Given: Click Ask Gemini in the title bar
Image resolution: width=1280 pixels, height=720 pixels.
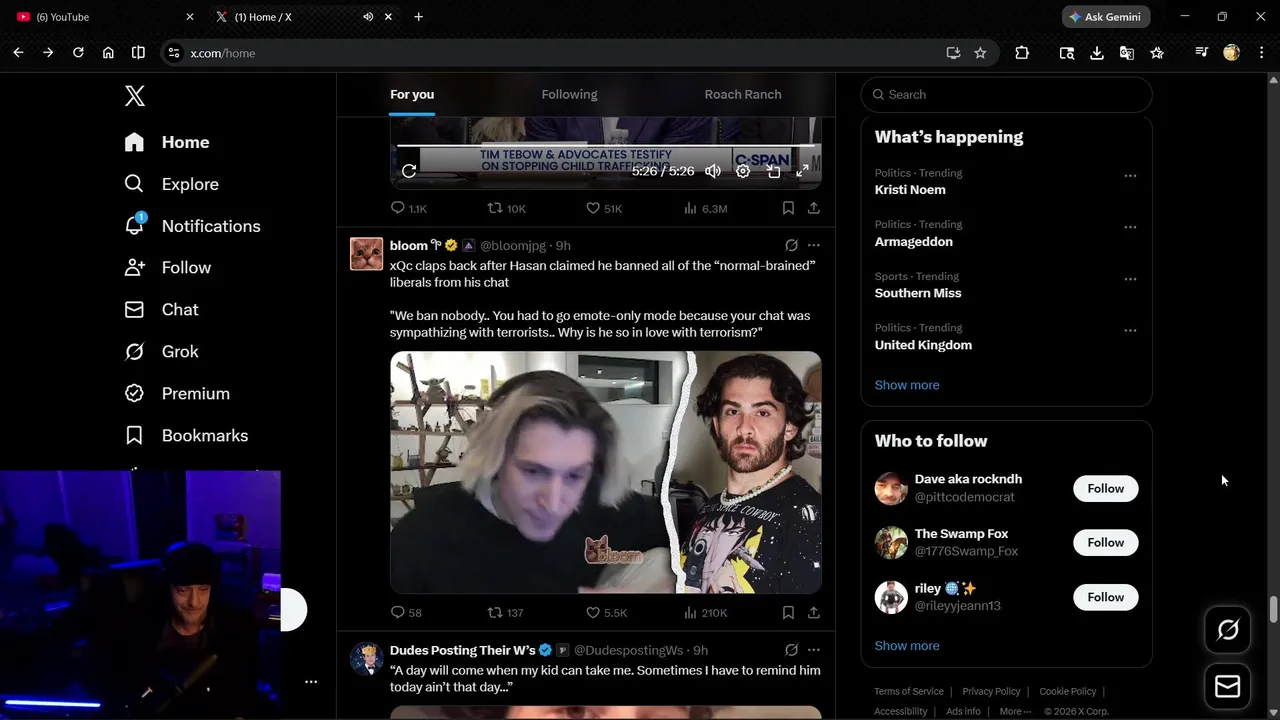Looking at the screenshot, I should point(1106,17).
